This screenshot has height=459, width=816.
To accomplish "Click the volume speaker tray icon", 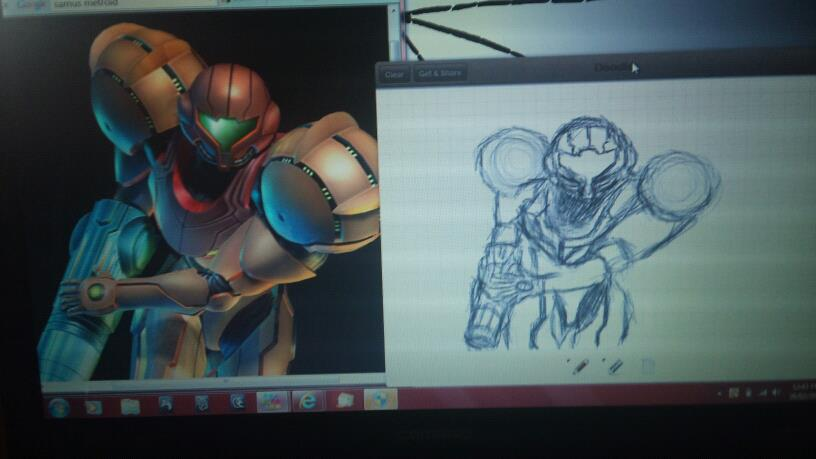I will 776,393.
